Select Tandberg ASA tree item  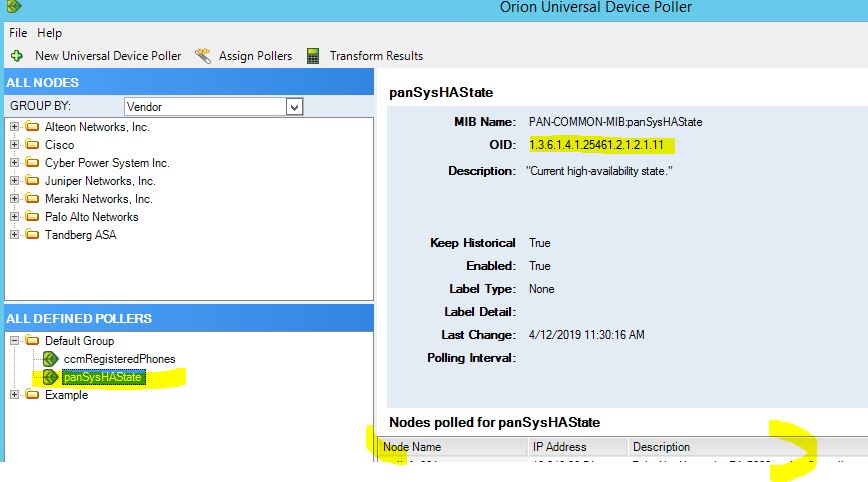click(80, 235)
